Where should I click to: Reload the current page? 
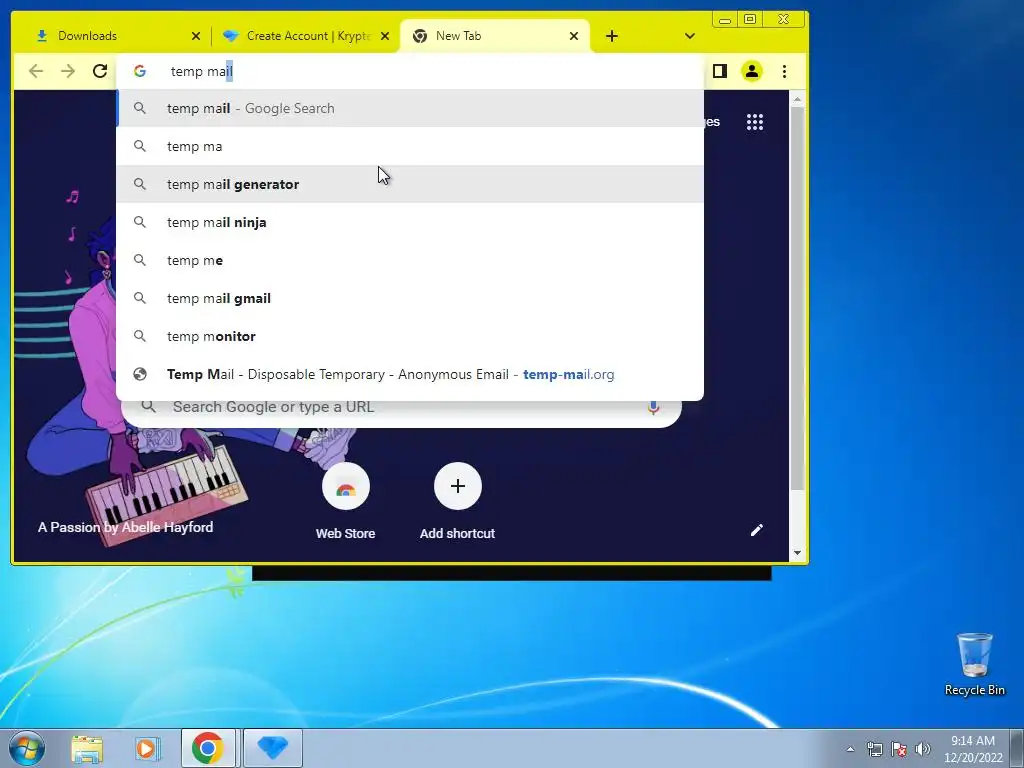tap(100, 71)
